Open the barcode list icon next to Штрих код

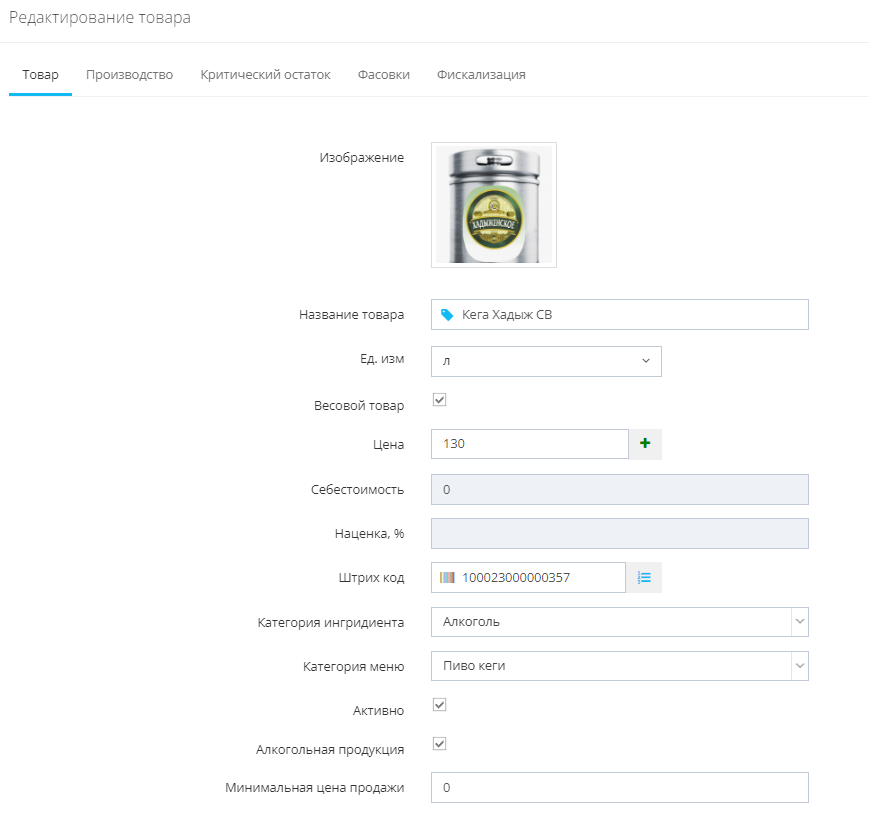point(644,577)
